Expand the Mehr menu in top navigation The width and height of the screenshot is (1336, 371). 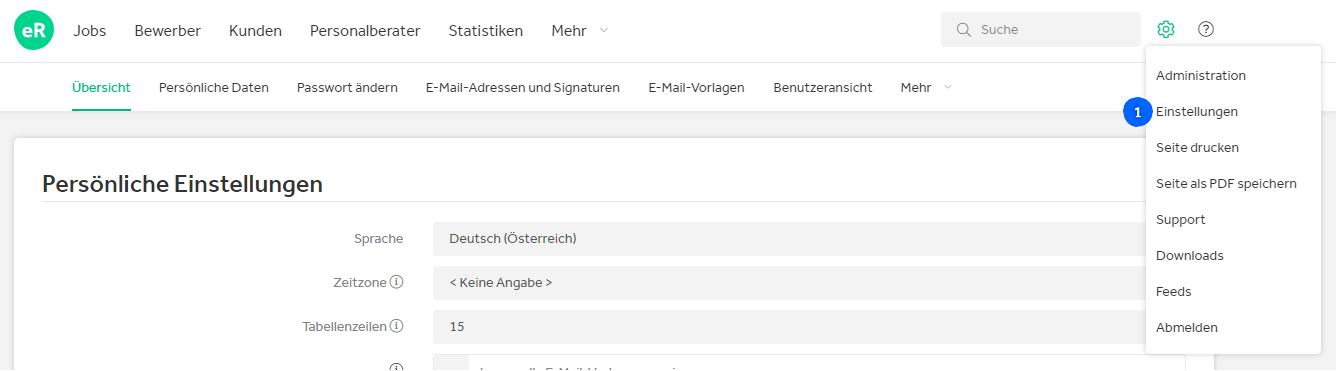(x=579, y=31)
